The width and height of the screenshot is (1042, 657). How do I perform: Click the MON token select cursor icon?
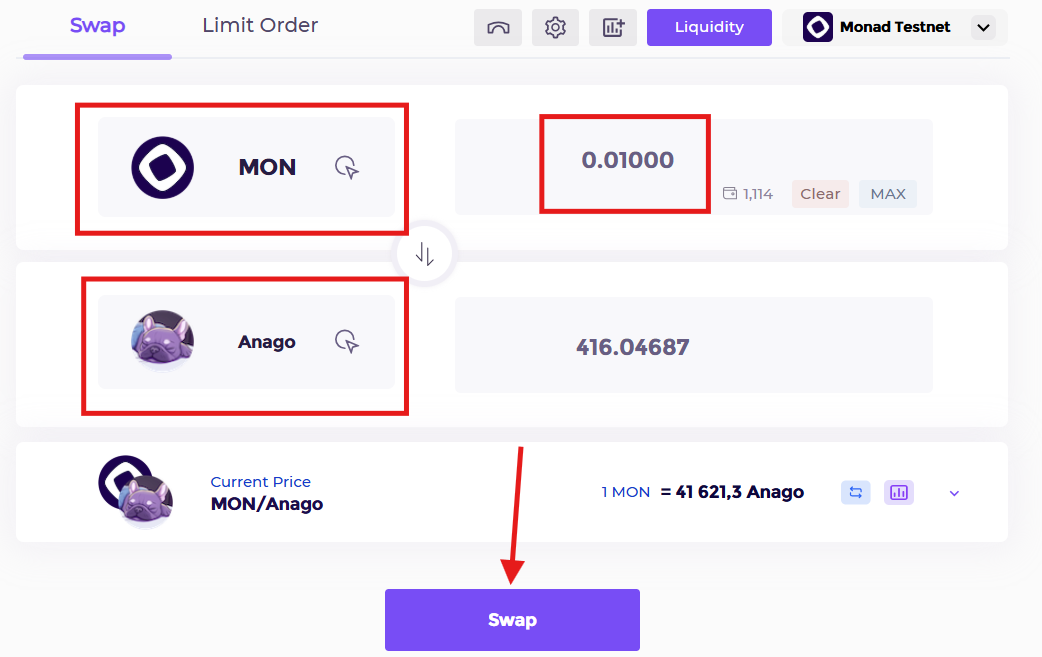pyautogui.click(x=347, y=167)
